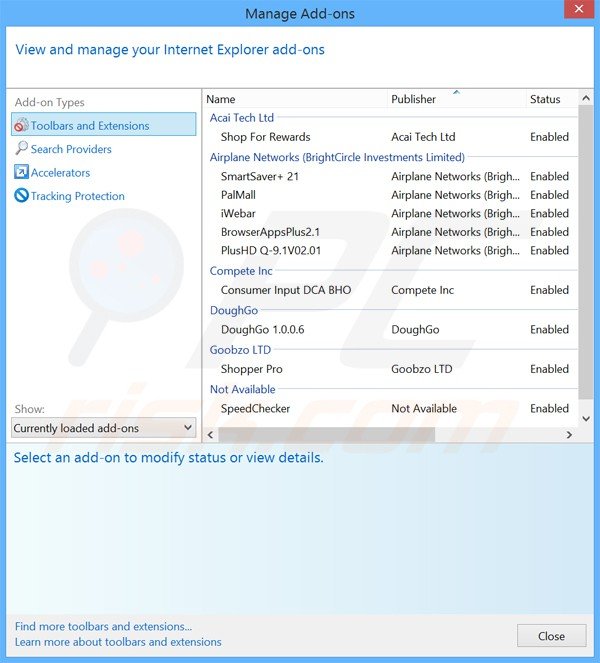Viewport: 600px width, 663px height.
Task: Open the Show add-ons dropdown
Action: (x=104, y=428)
